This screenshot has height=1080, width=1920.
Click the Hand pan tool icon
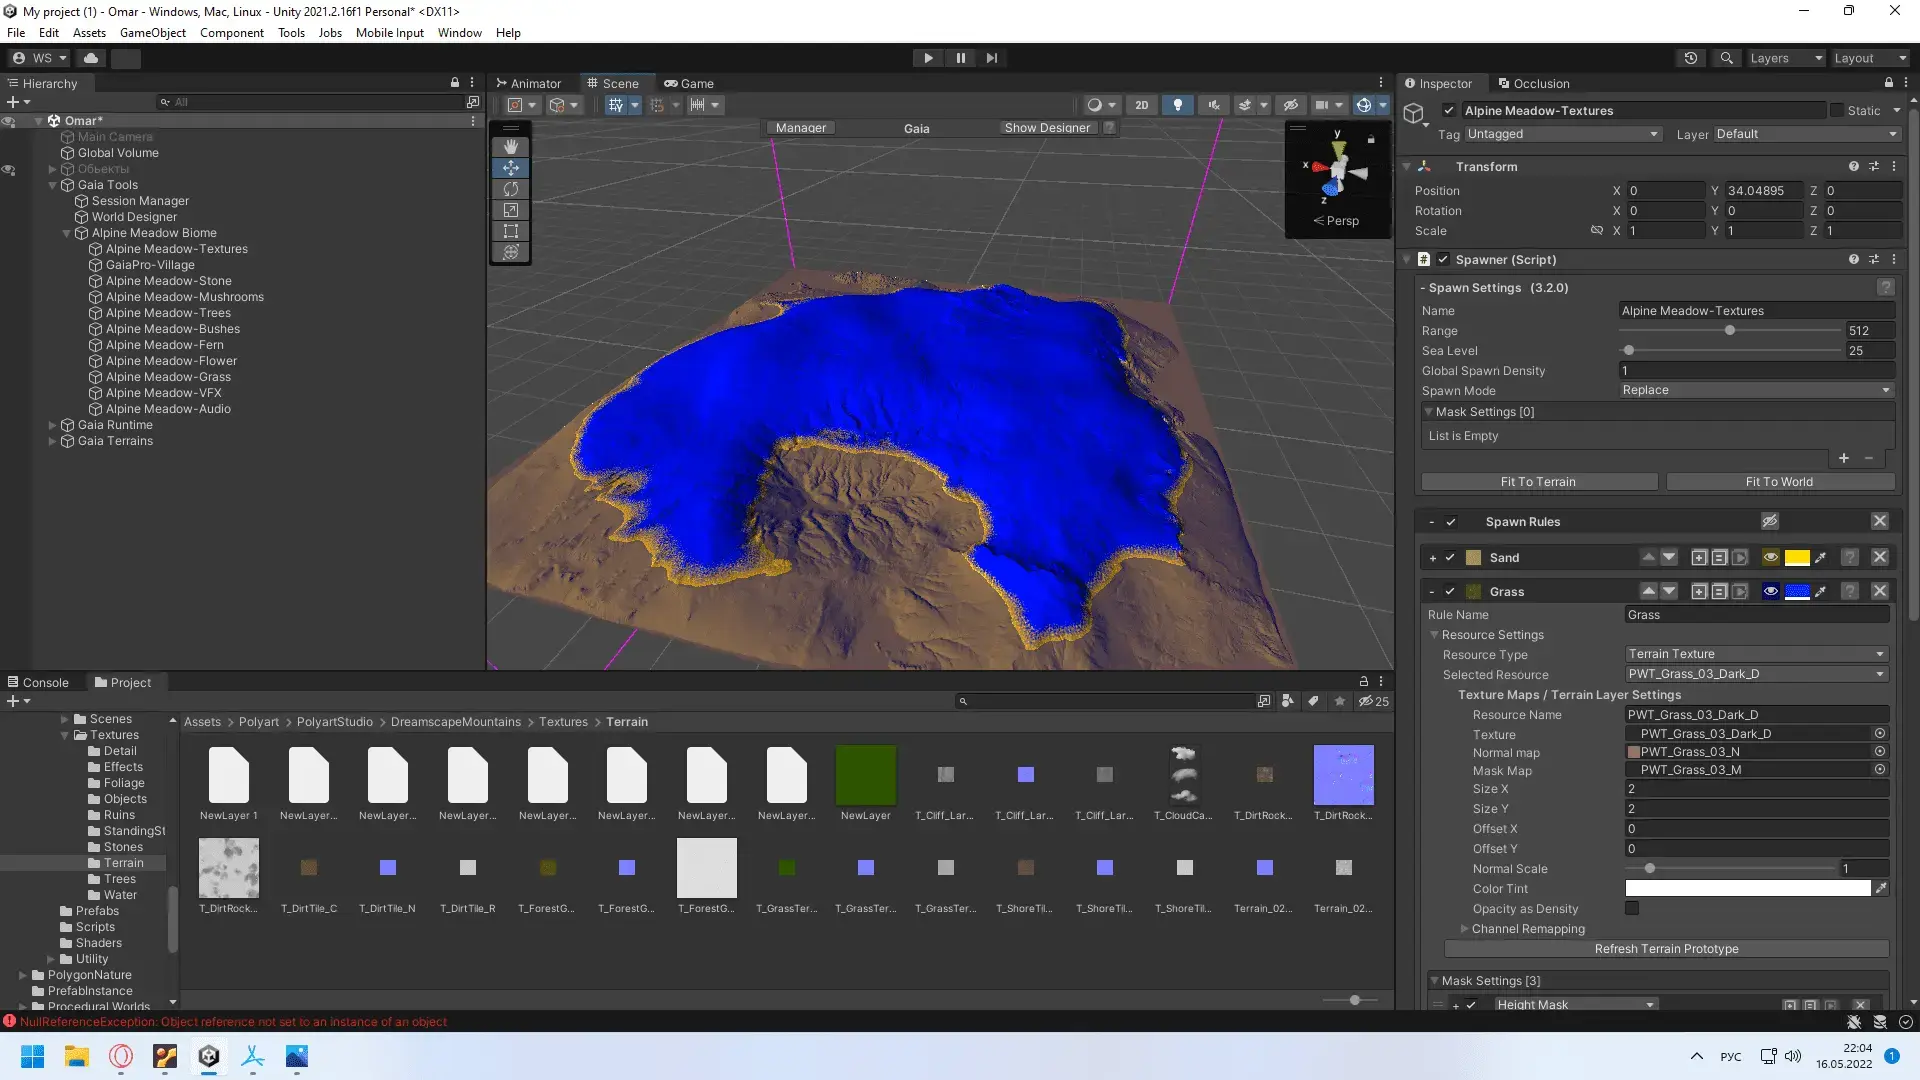point(510,145)
